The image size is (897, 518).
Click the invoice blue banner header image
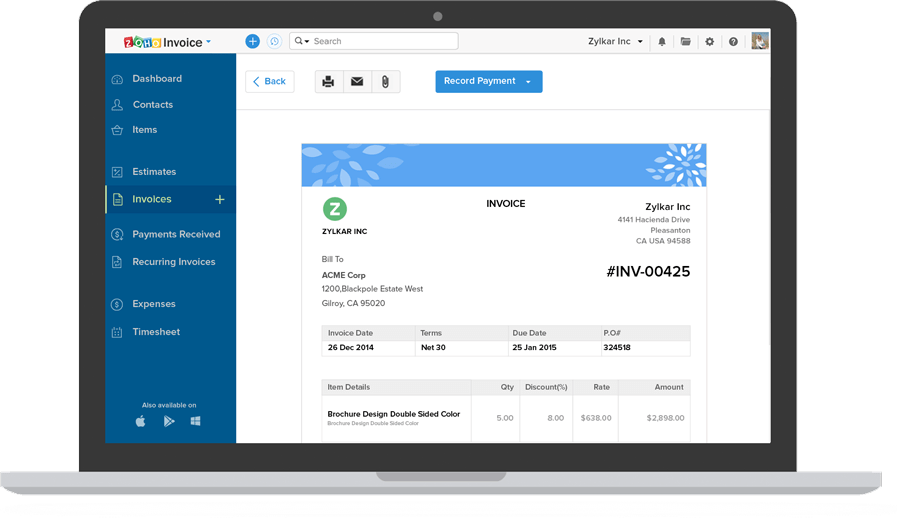coord(504,165)
